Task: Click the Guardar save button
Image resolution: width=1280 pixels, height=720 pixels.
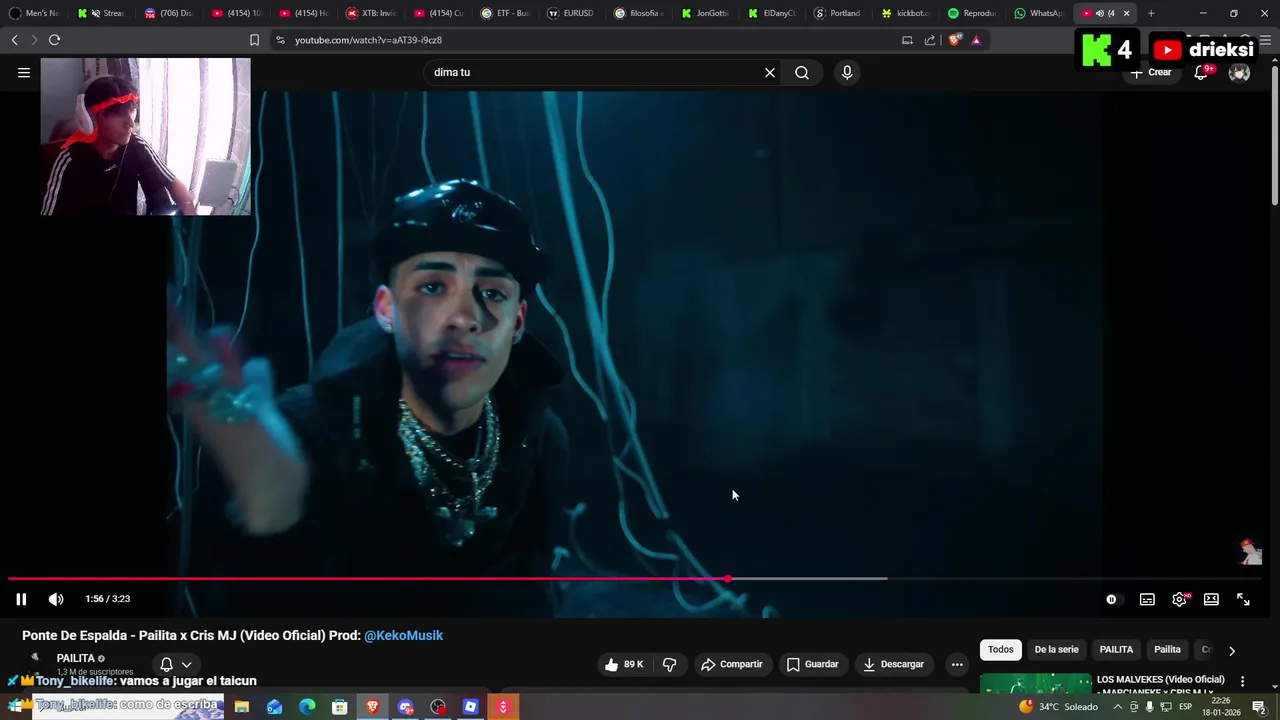Action: tap(812, 664)
